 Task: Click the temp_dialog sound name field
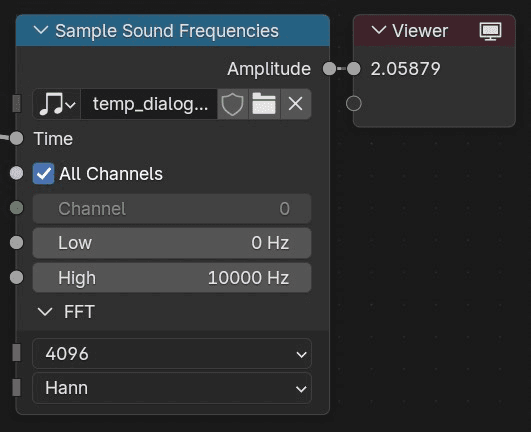pos(149,104)
